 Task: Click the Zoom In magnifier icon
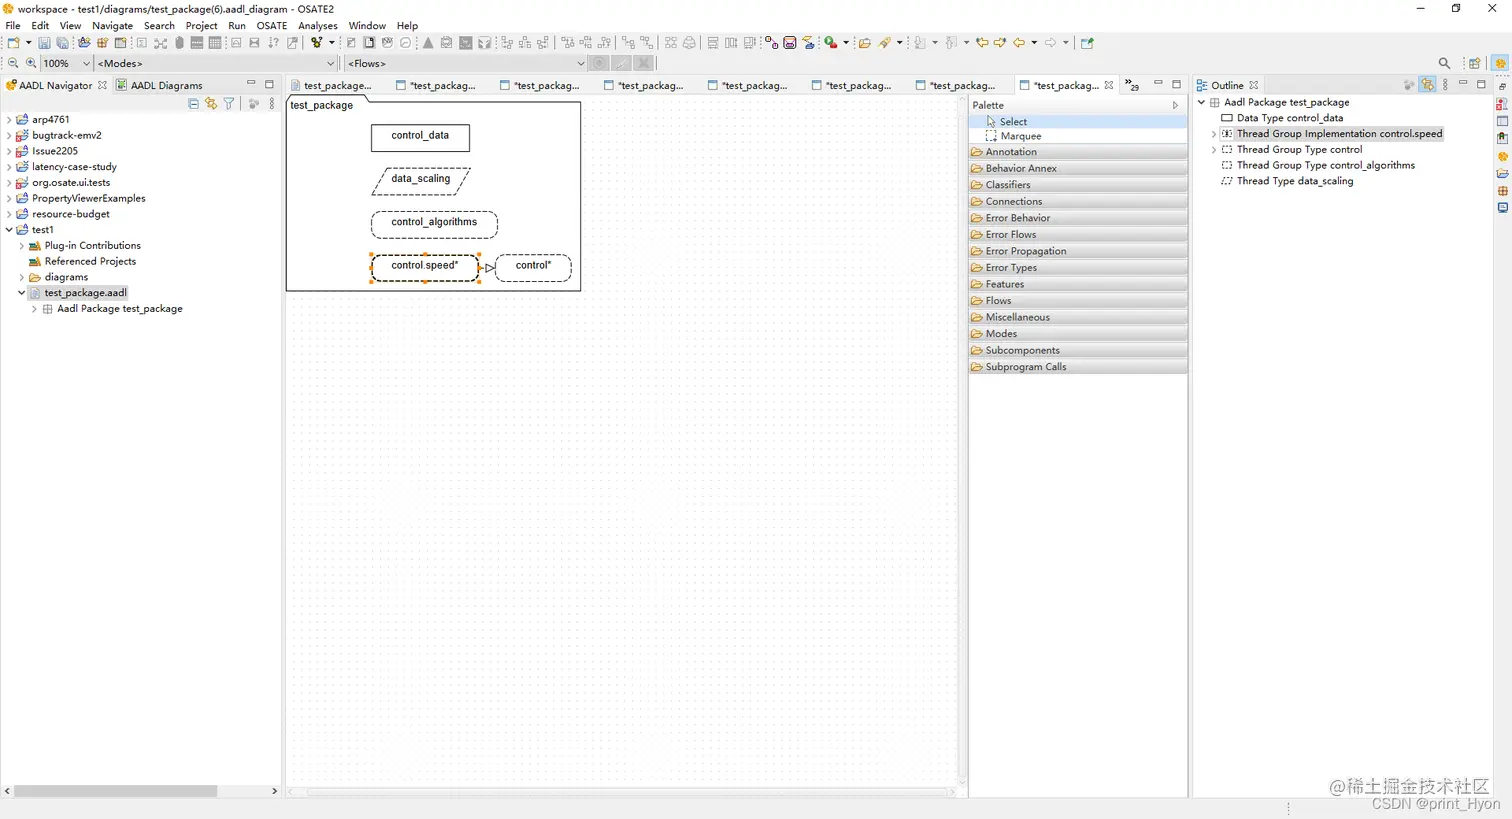(31, 63)
